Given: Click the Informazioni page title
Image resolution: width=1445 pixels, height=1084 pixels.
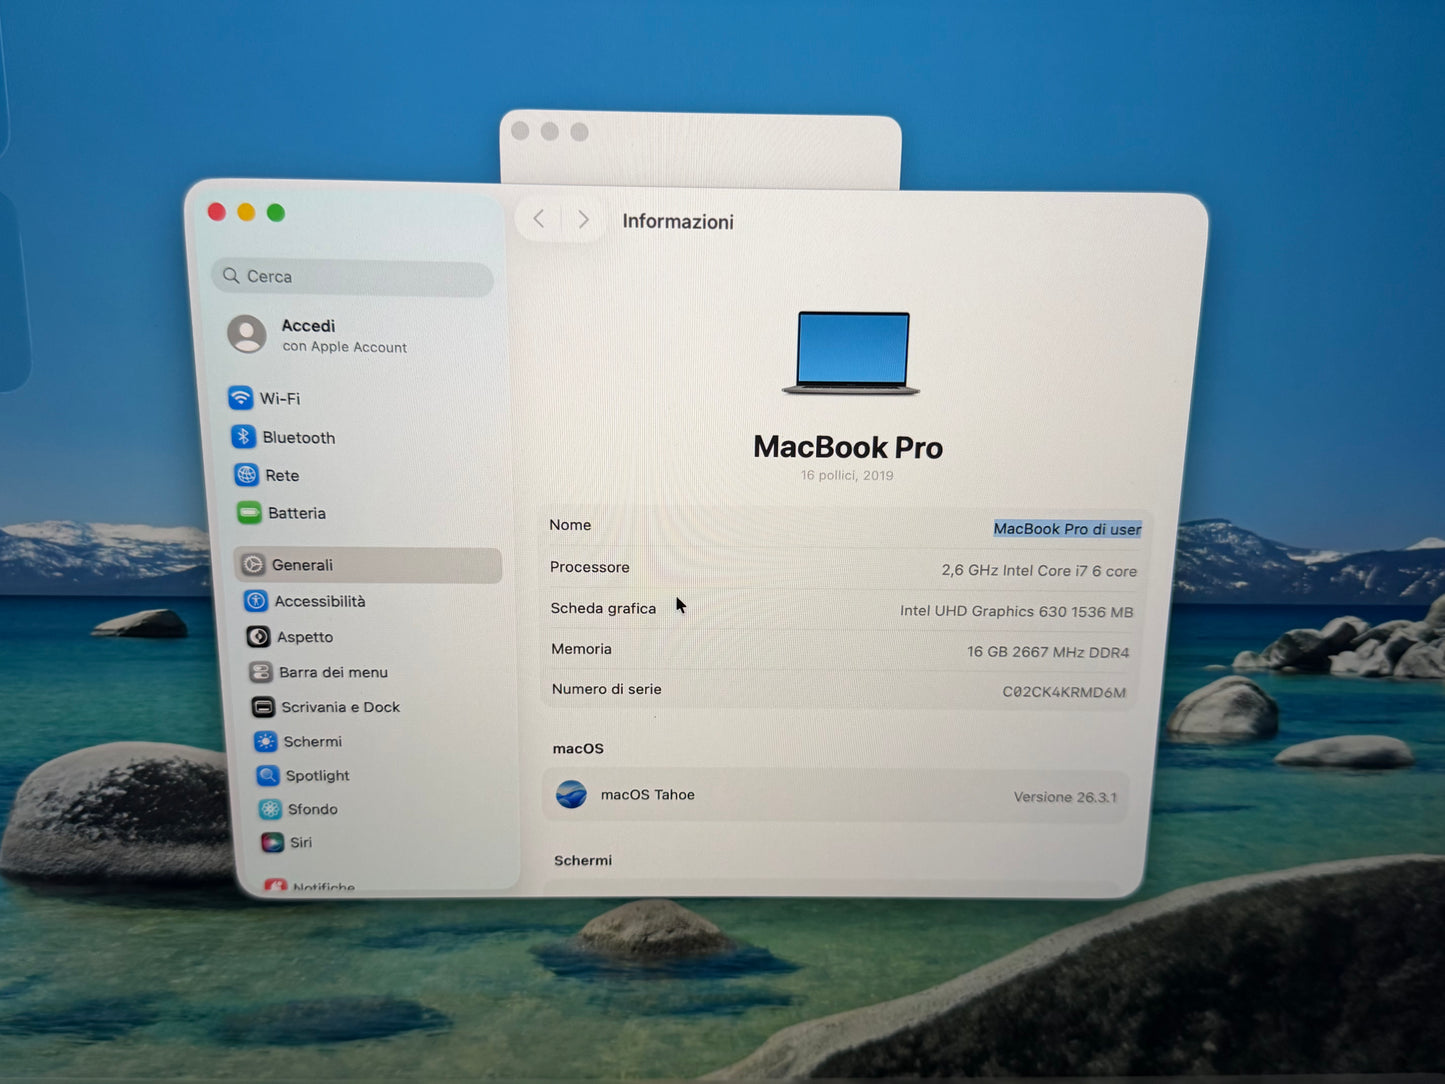Looking at the screenshot, I should click(678, 221).
